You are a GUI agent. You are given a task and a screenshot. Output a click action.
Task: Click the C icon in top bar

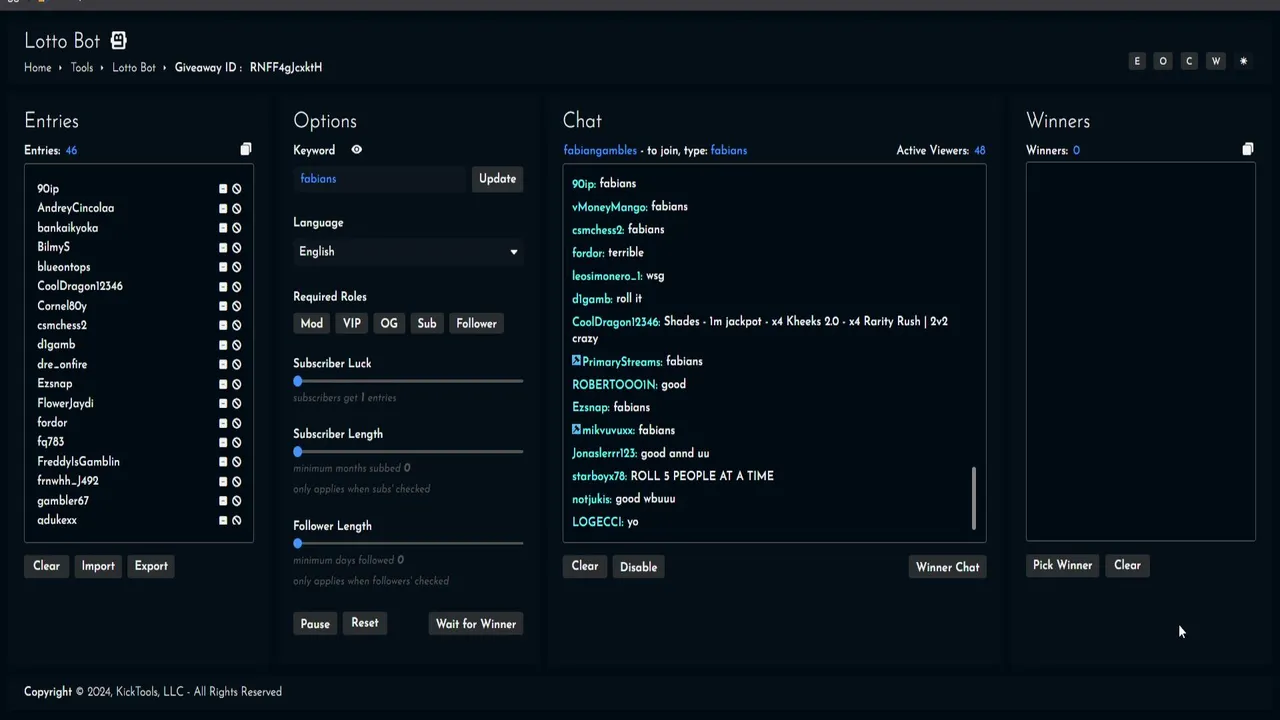click(x=1189, y=61)
